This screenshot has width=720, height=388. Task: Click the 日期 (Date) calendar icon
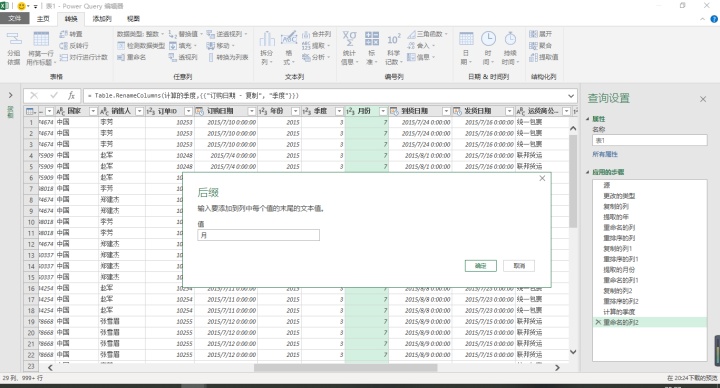point(466,39)
